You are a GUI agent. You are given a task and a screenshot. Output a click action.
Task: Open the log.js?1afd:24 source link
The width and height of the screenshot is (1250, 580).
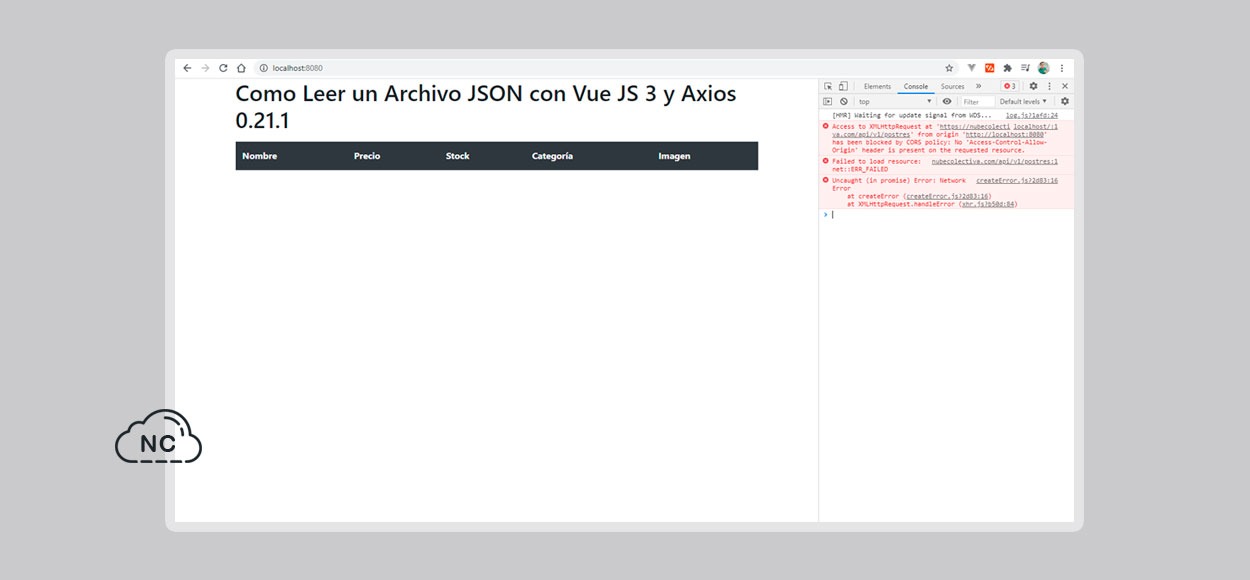click(1032, 115)
